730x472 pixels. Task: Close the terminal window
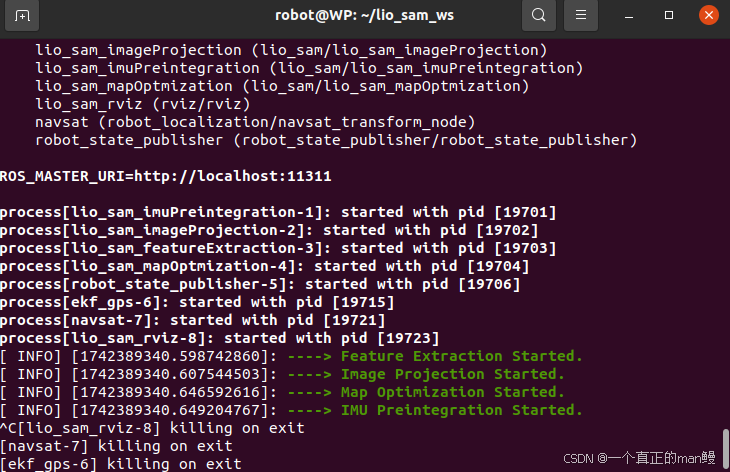[709, 15]
